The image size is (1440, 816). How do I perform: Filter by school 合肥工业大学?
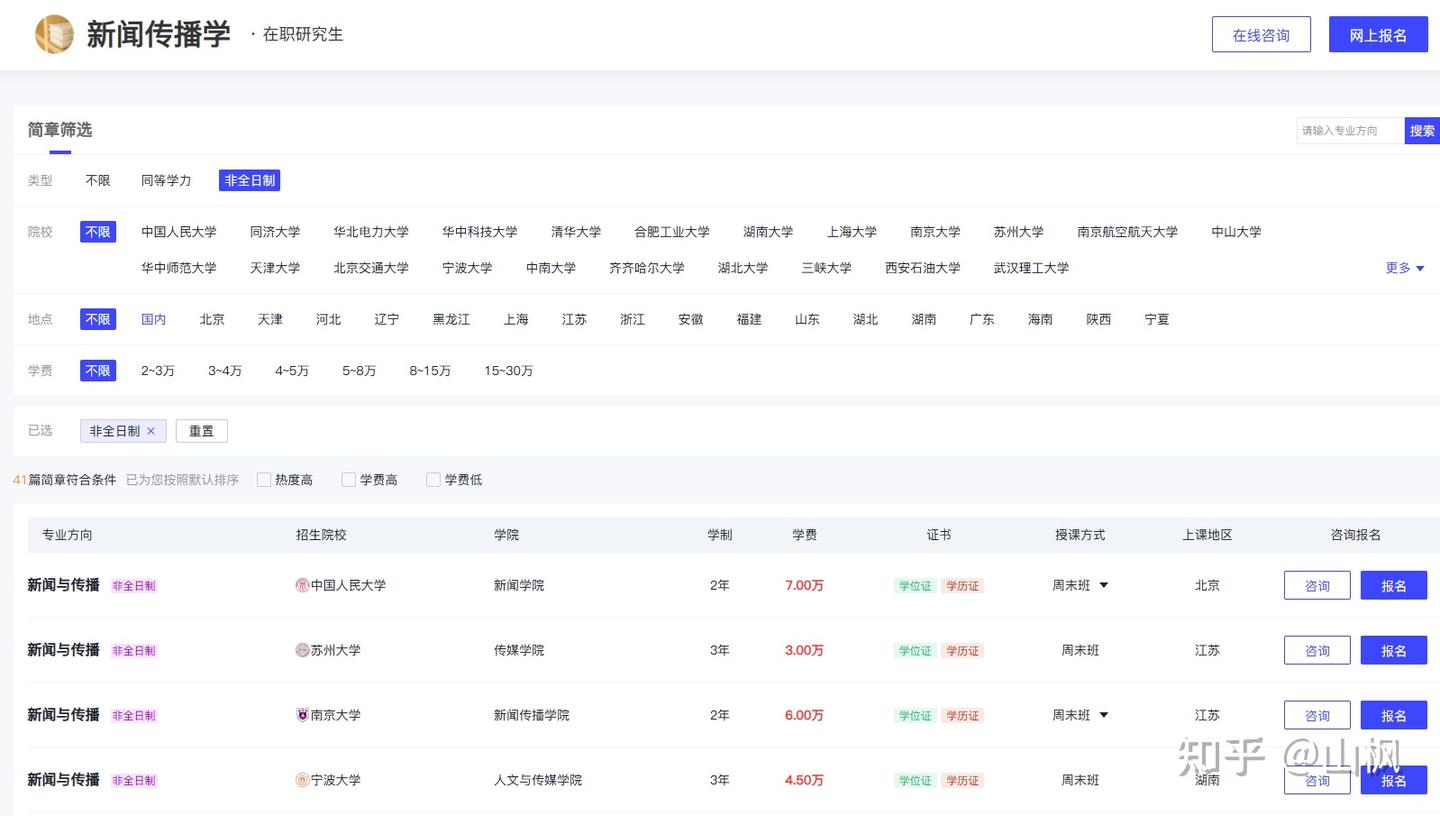672,232
